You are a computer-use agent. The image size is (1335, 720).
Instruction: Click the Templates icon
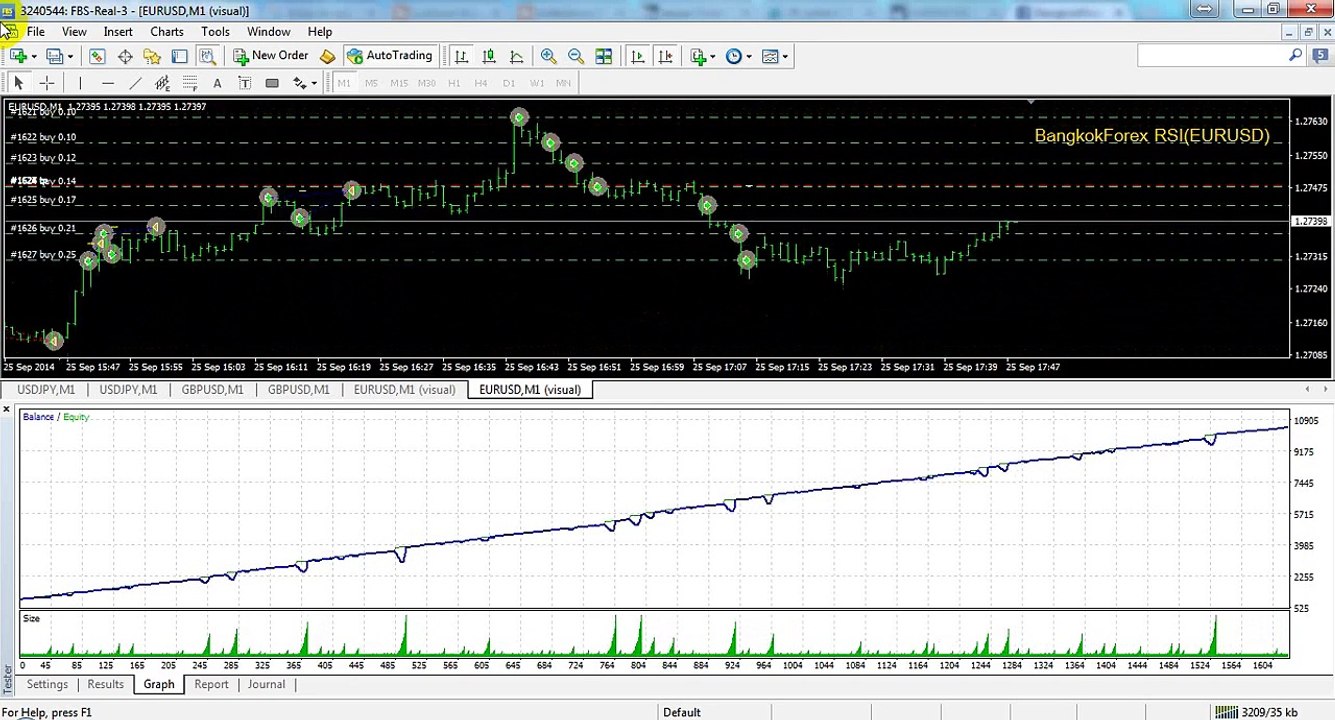(x=770, y=57)
